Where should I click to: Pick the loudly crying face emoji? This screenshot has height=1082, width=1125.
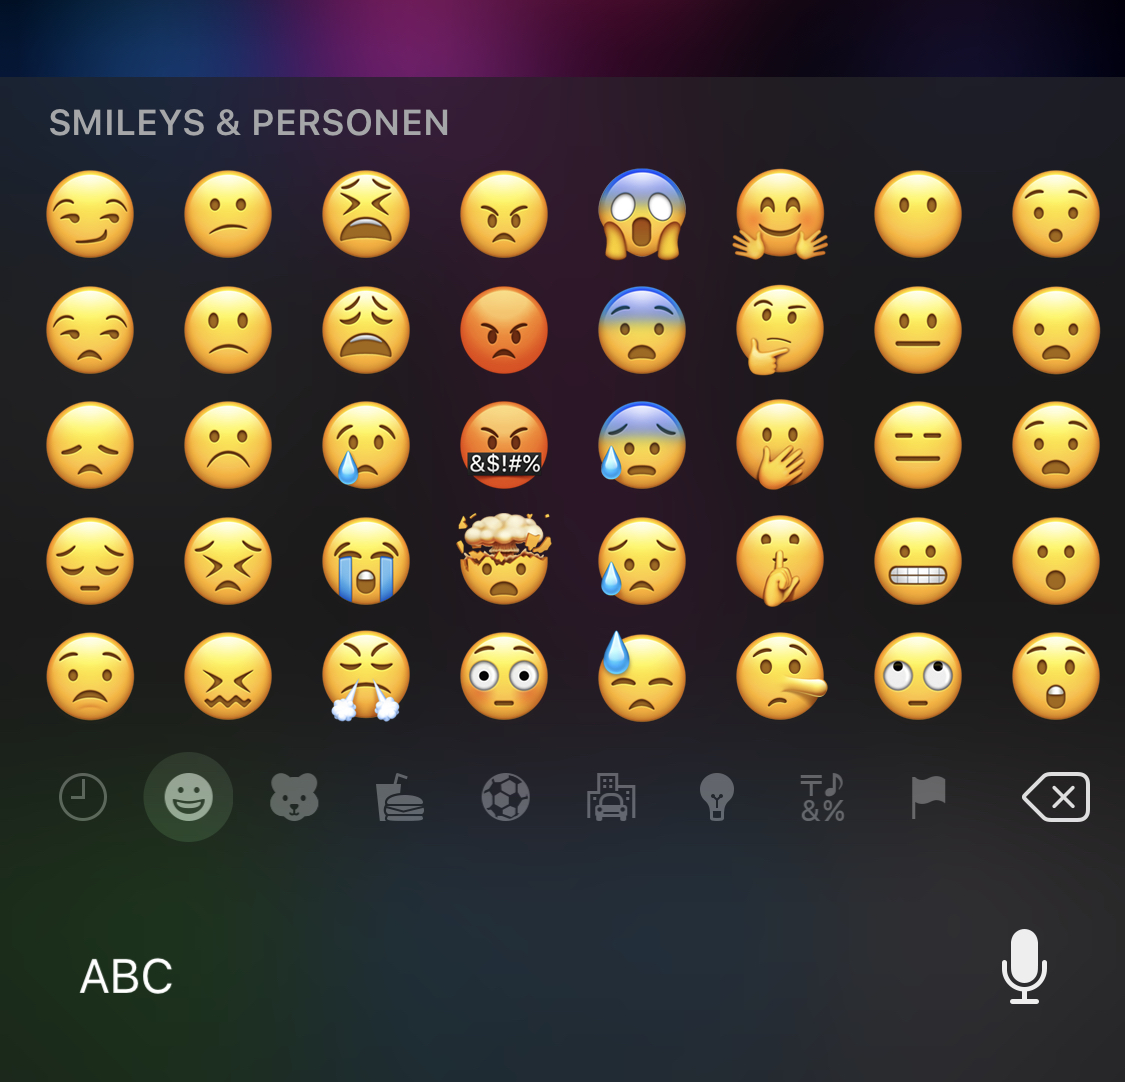click(x=366, y=560)
